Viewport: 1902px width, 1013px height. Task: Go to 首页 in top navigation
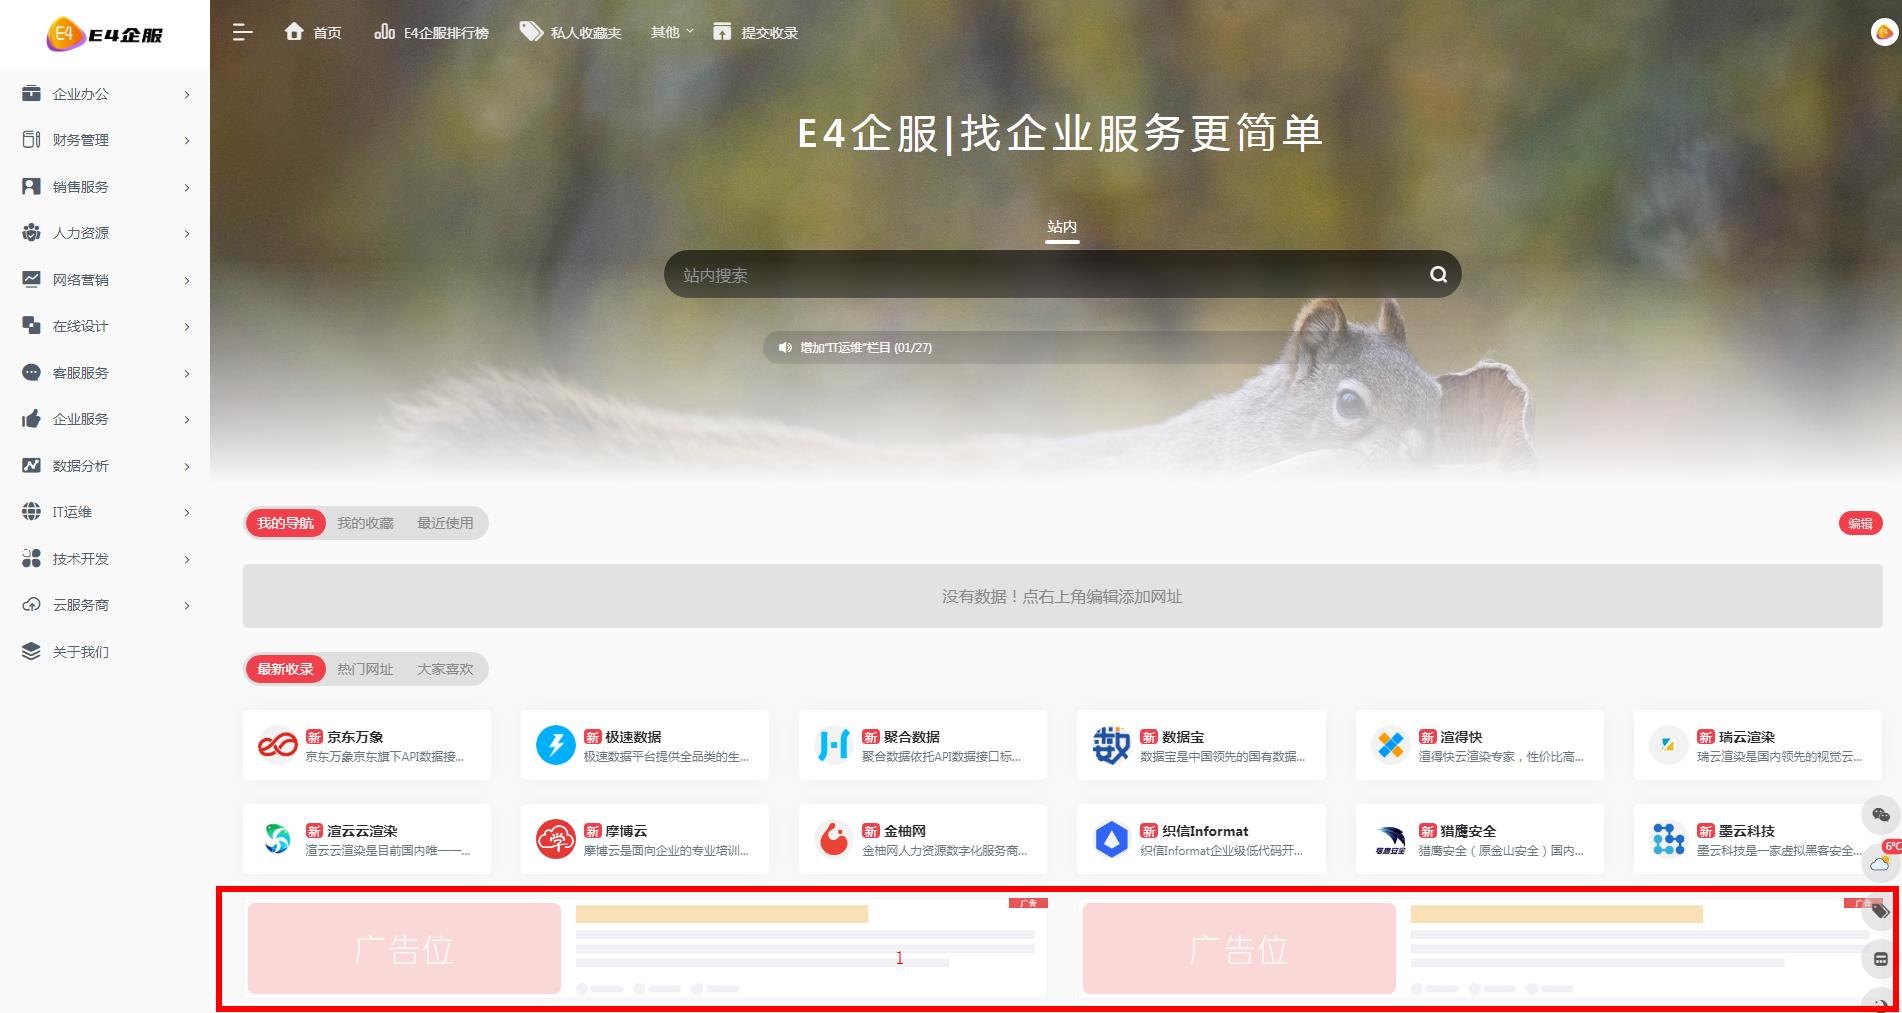[x=313, y=33]
